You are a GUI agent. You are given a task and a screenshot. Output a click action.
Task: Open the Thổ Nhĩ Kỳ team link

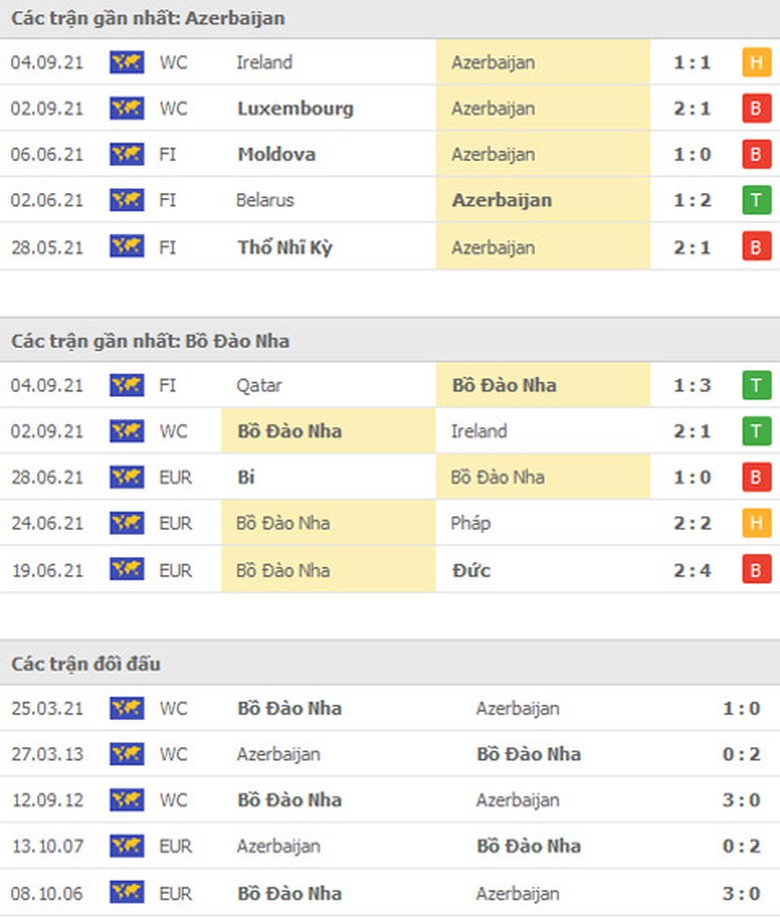(285, 247)
